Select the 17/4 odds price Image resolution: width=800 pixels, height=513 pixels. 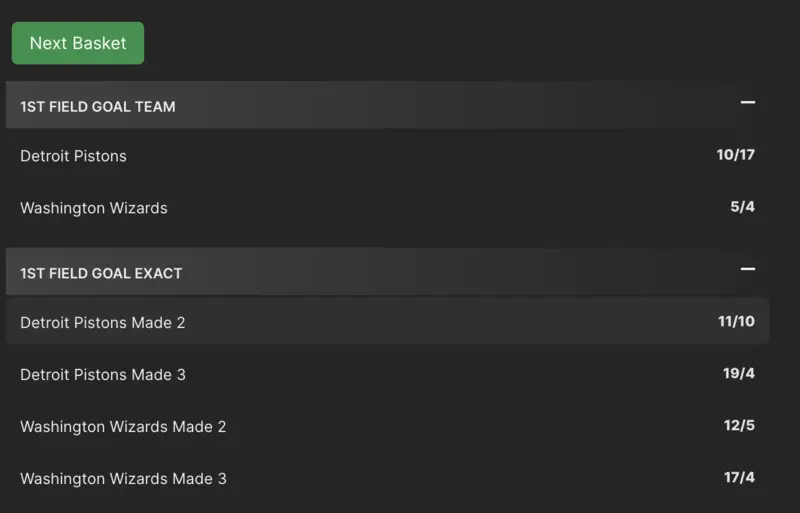click(x=739, y=477)
